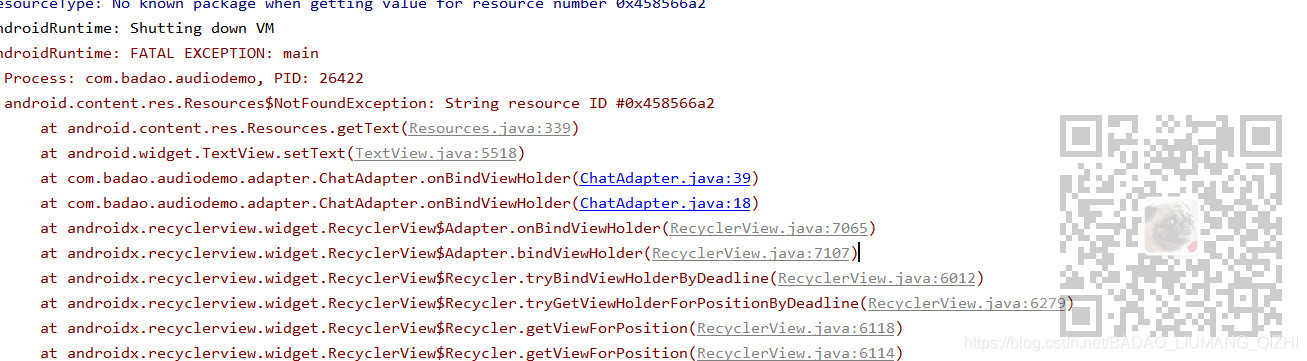This screenshot has width=1307, height=361.
Task: Open the Resources.java:339 link
Action: coord(490,128)
